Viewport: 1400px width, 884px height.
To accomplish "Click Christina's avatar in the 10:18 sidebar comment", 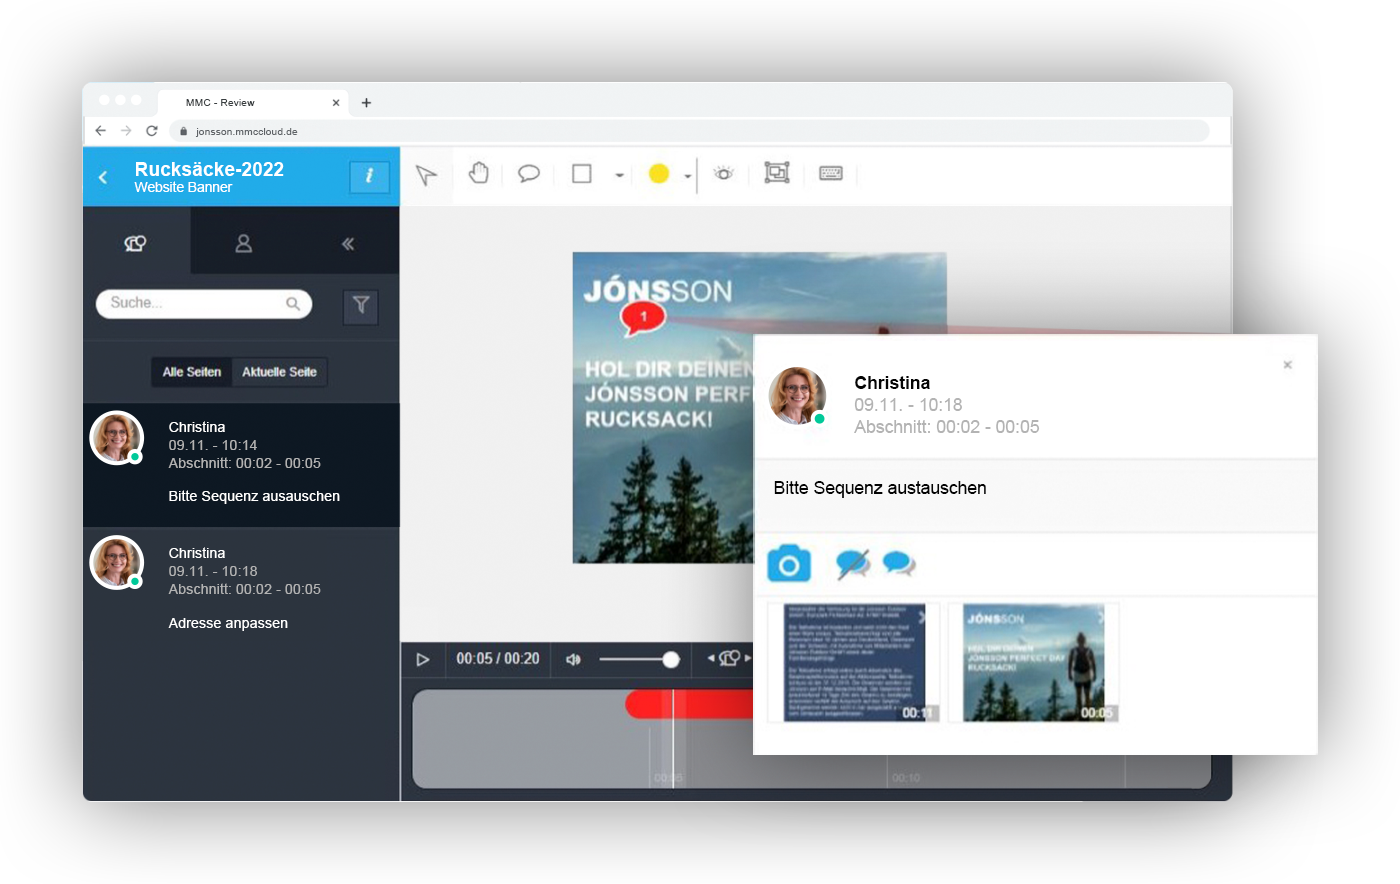I will (117, 562).
